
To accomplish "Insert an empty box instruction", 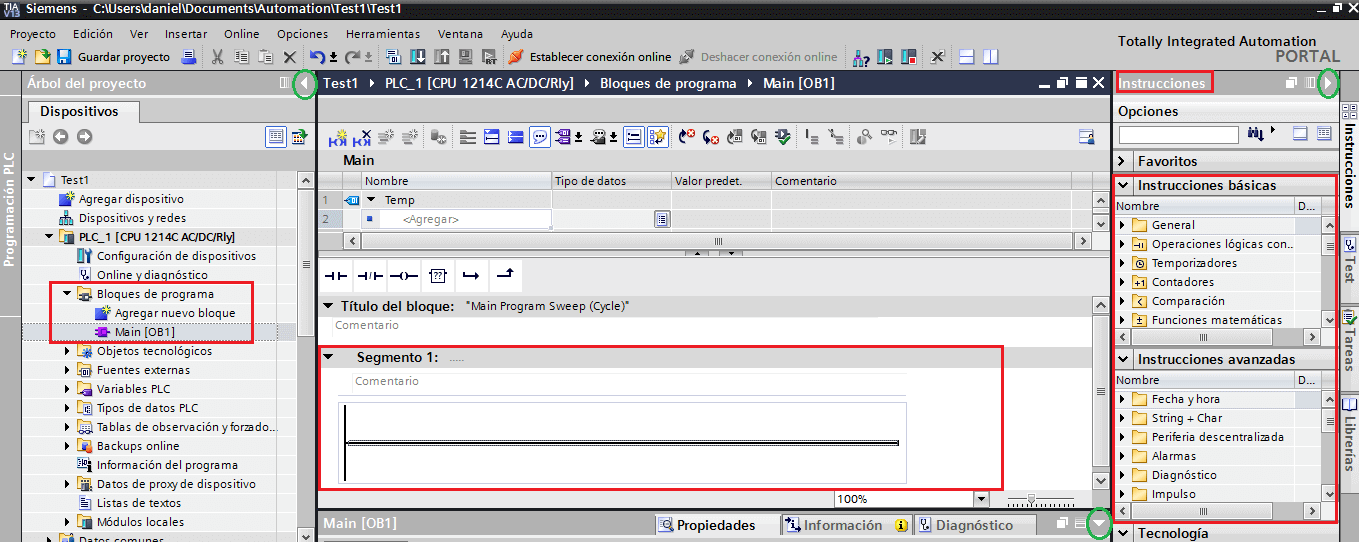I will [437, 275].
